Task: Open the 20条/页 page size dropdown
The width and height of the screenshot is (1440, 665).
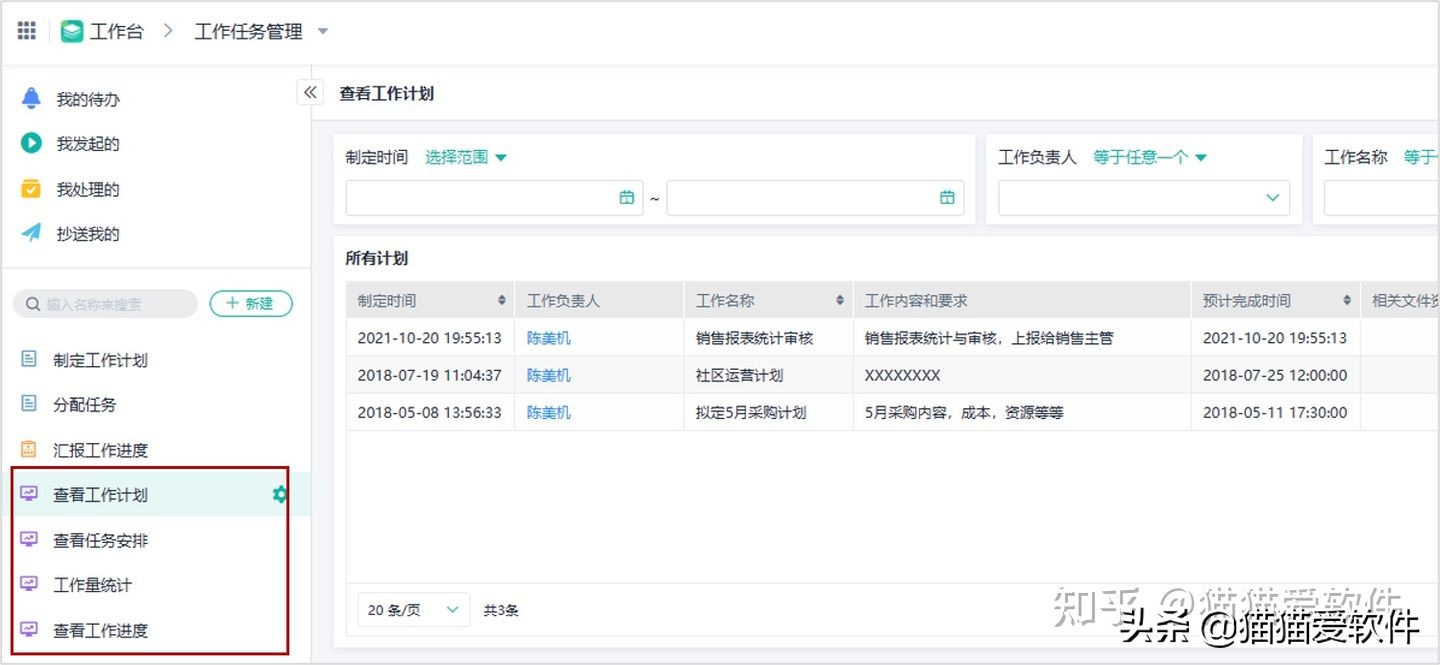Action: coord(413,609)
